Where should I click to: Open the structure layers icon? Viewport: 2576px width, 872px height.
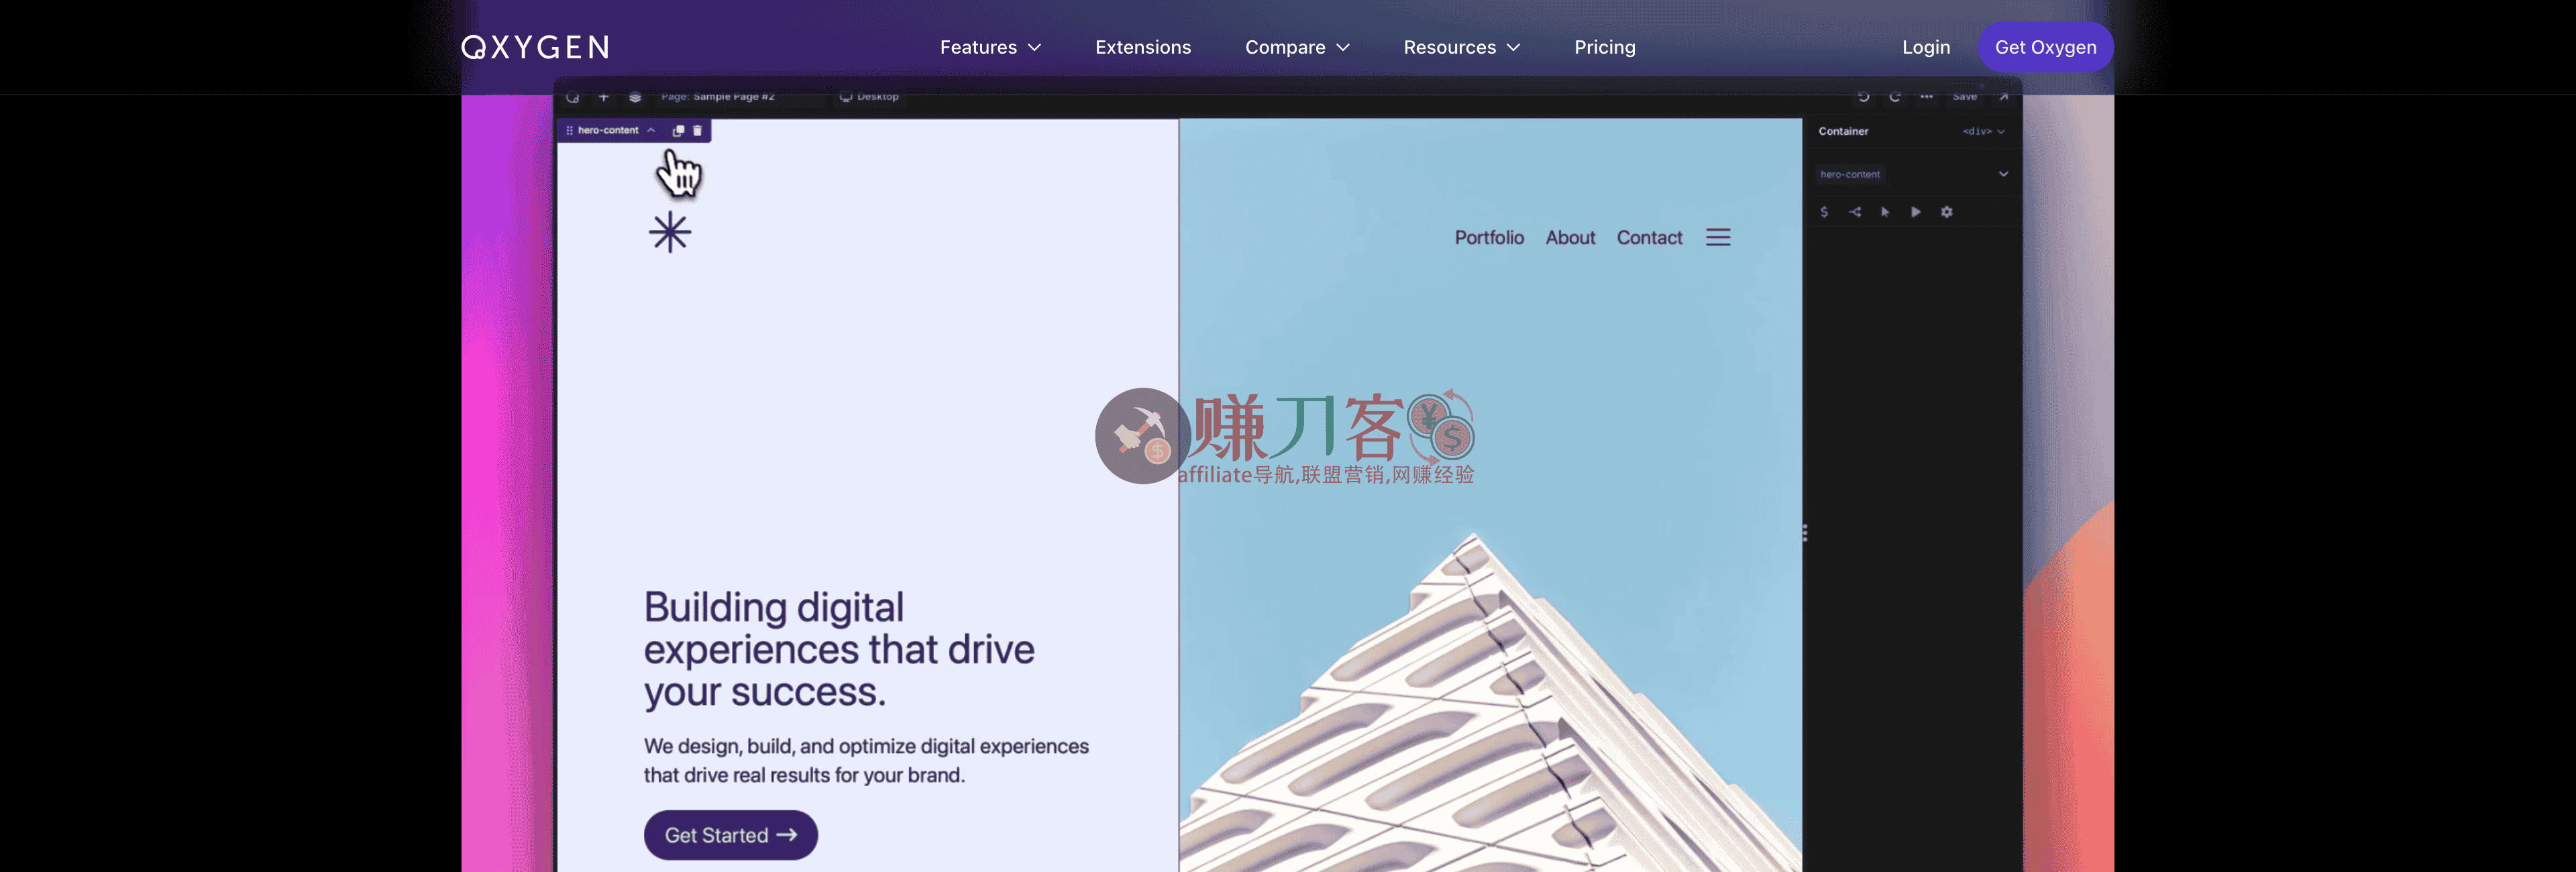[x=634, y=97]
